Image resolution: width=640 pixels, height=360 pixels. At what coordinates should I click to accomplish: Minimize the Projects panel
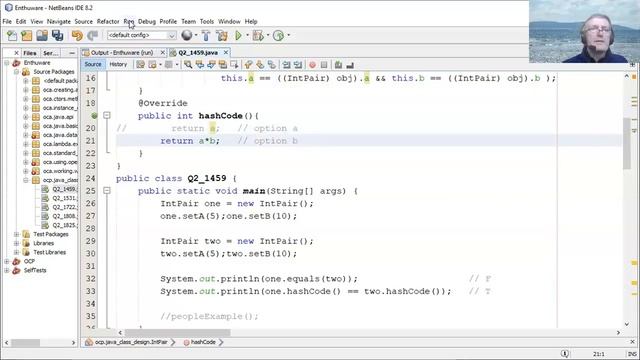[x=72, y=53]
